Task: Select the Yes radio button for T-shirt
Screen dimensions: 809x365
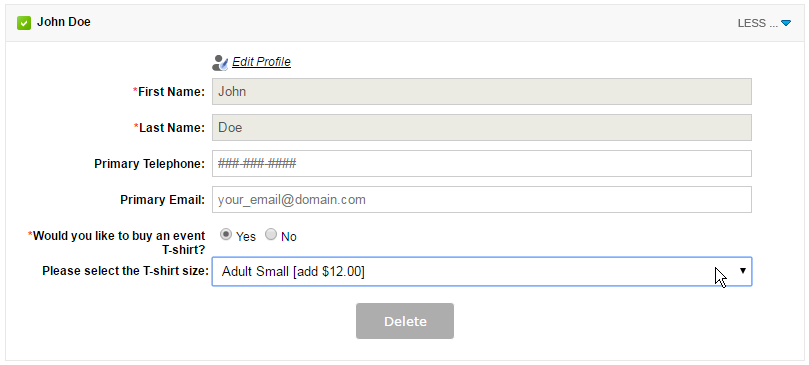Action: click(x=225, y=234)
